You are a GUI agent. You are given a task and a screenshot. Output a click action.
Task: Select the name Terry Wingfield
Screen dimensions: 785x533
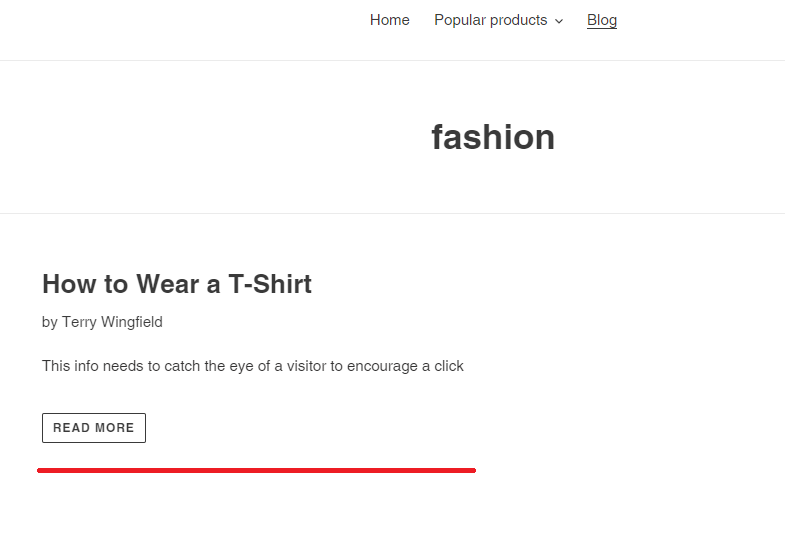pos(112,322)
